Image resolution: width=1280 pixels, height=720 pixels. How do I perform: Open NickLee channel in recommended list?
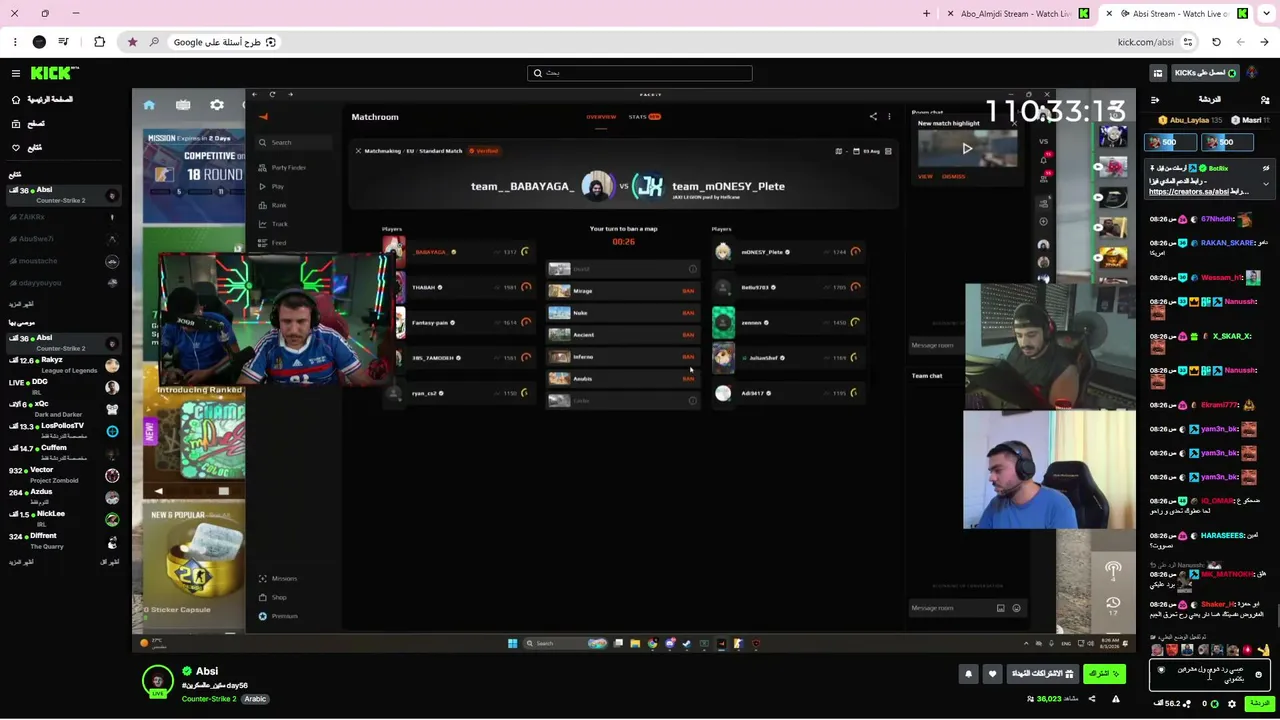(63, 519)
